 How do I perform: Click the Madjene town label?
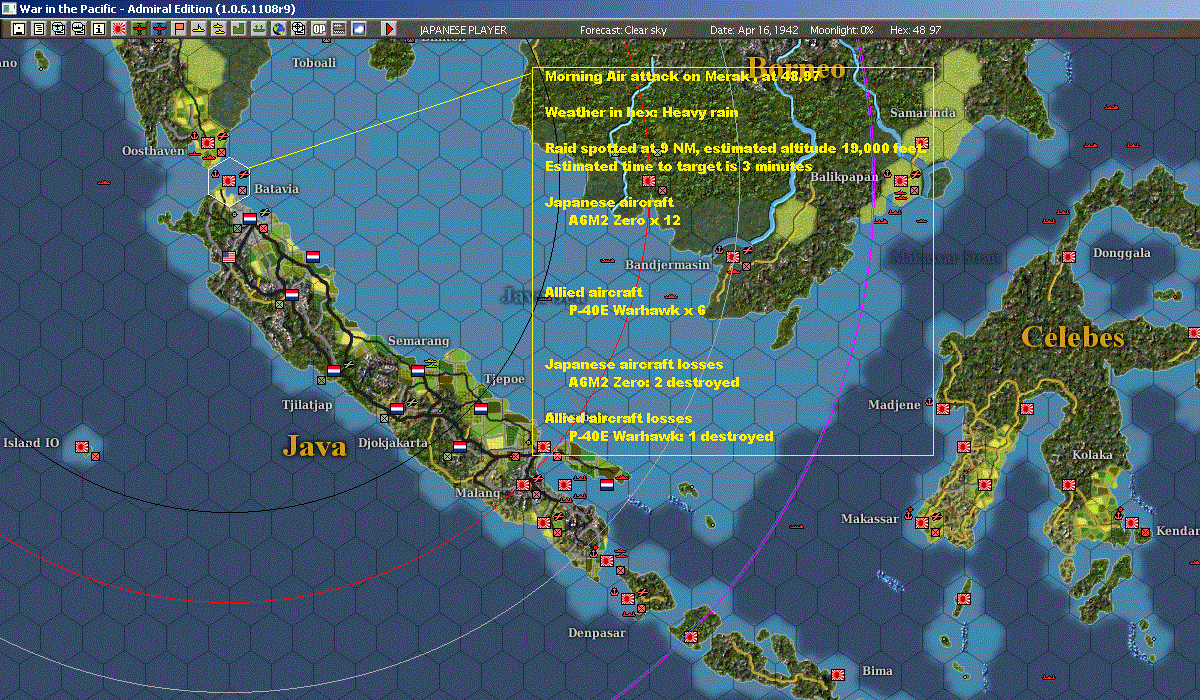(x=894, y=404)
